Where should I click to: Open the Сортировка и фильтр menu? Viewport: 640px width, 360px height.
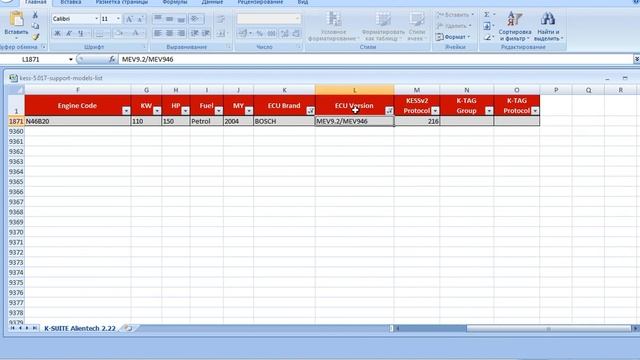click(515, 26)
